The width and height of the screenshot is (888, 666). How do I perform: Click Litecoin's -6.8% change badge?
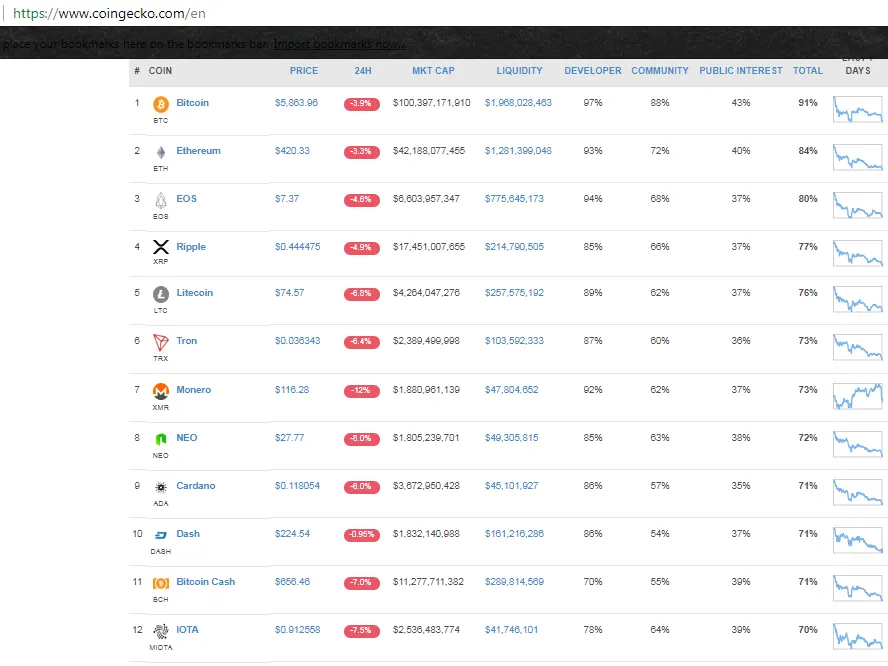[361, 293]
